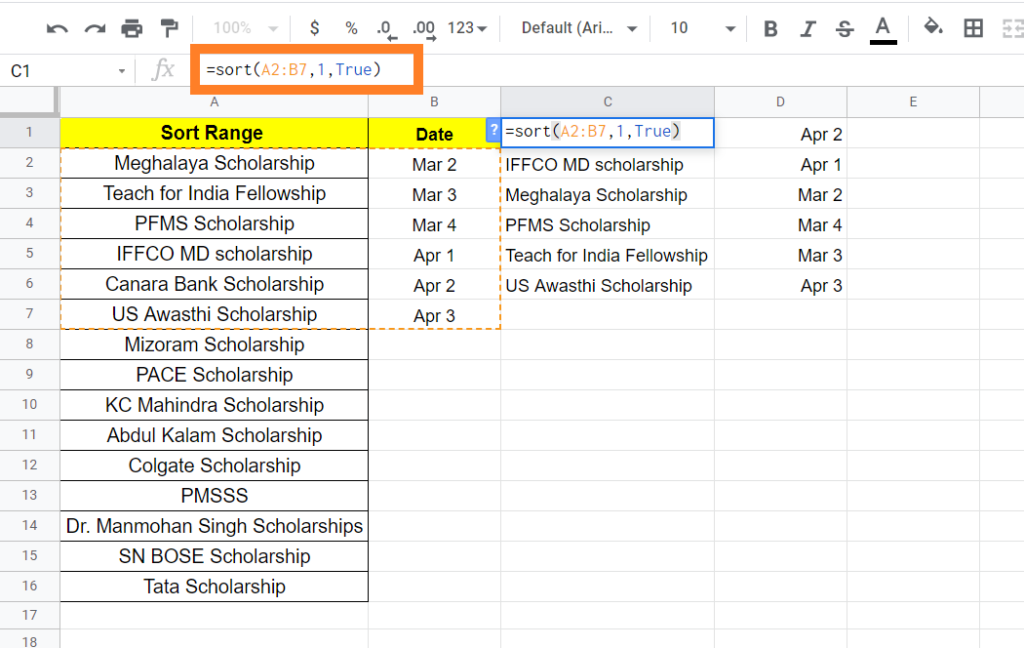Redo the last action
The width and height of the screenshot is (1024, 648).
[x=93, y=28]
